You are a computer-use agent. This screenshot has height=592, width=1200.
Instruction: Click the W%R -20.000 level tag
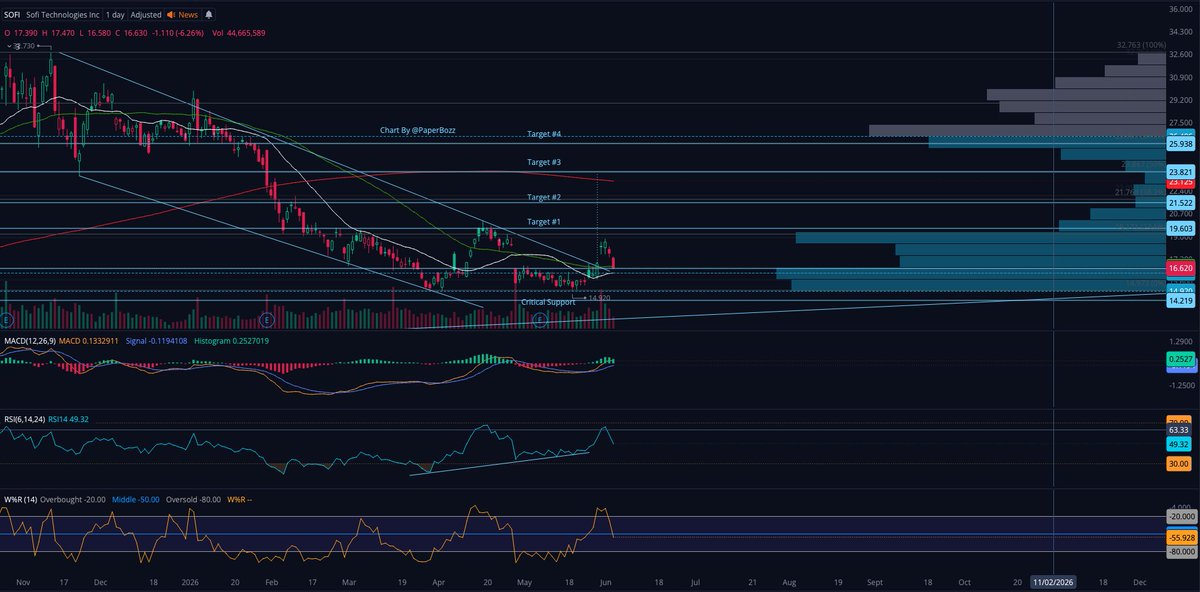click(1181, 517)
